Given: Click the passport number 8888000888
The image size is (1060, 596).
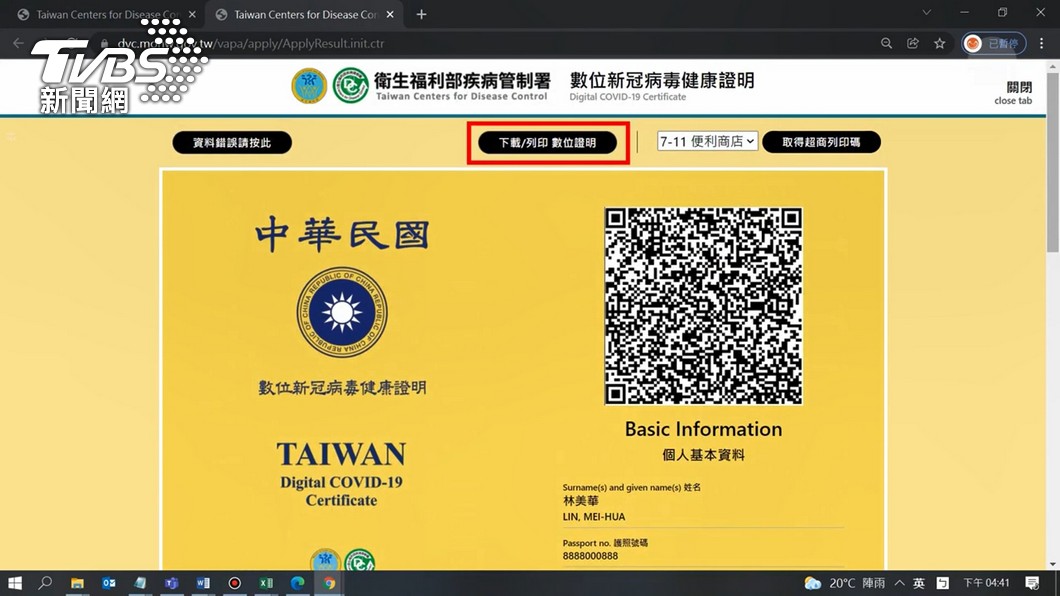Looking at the screenshot, I should [x=590, y=556].
